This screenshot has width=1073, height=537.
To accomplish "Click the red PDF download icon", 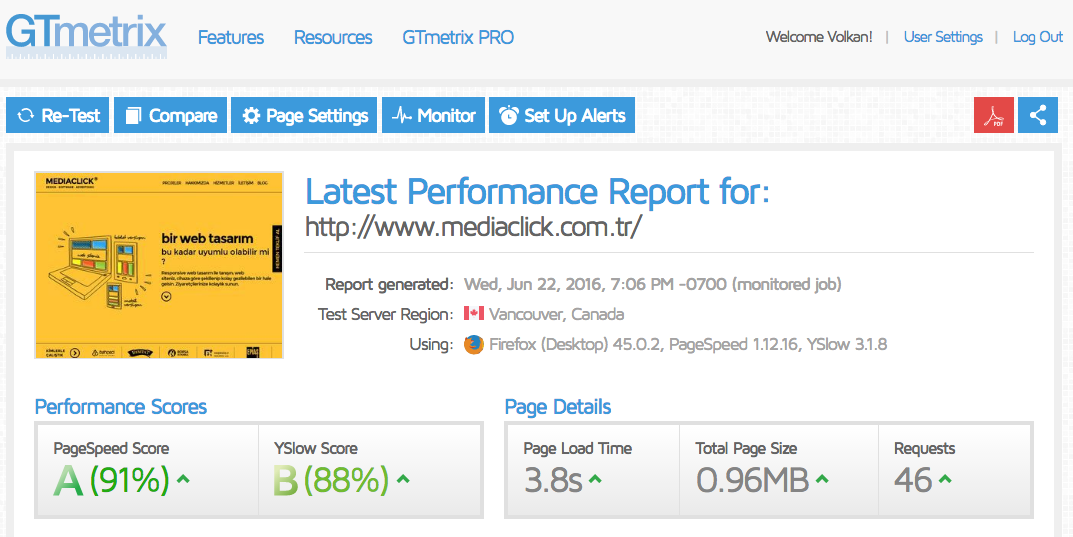I will point(993,115).
